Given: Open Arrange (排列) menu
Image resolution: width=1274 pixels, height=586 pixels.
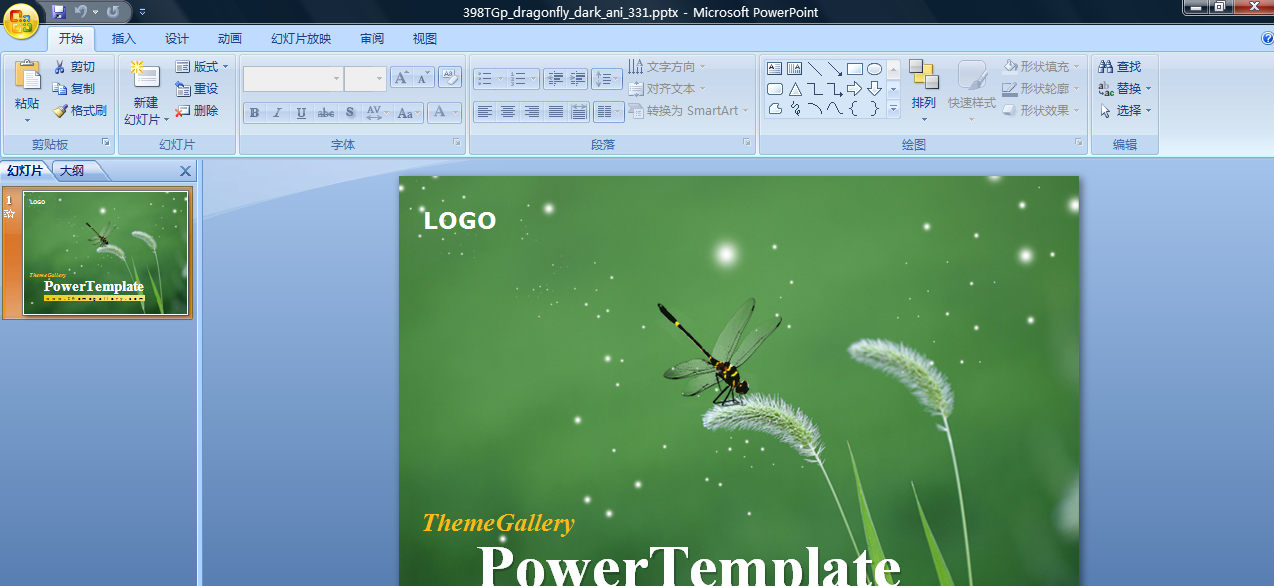Looking at the screenshot, I should [x=924, y=90].
